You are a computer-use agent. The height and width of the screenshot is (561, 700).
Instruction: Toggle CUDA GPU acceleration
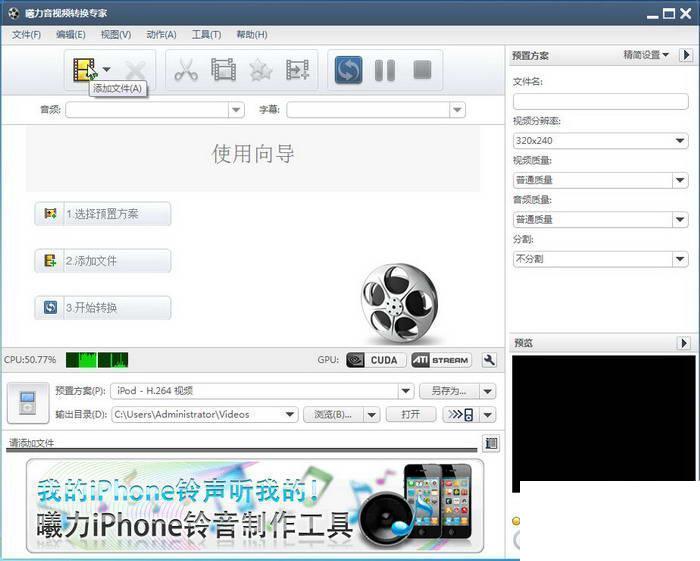(376, 360)
